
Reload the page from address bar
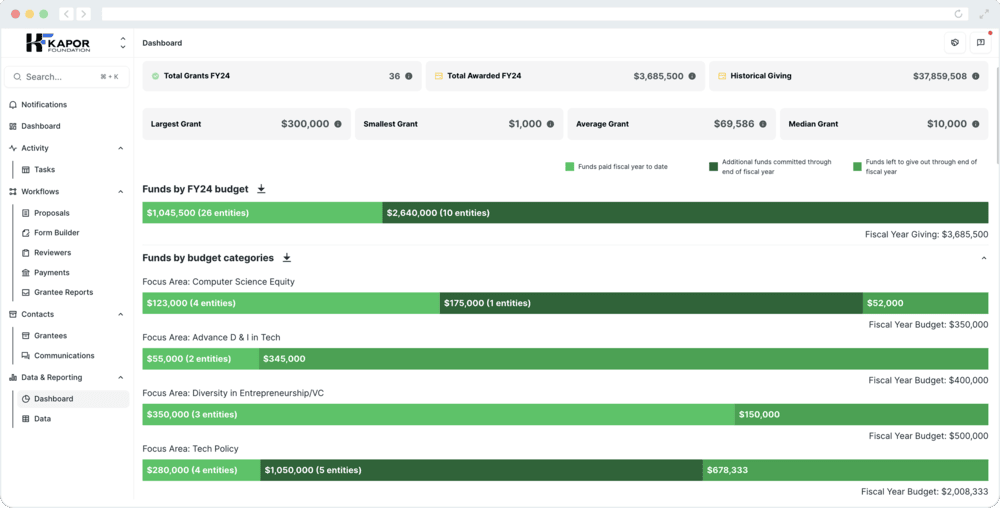[x=958, y=14]
